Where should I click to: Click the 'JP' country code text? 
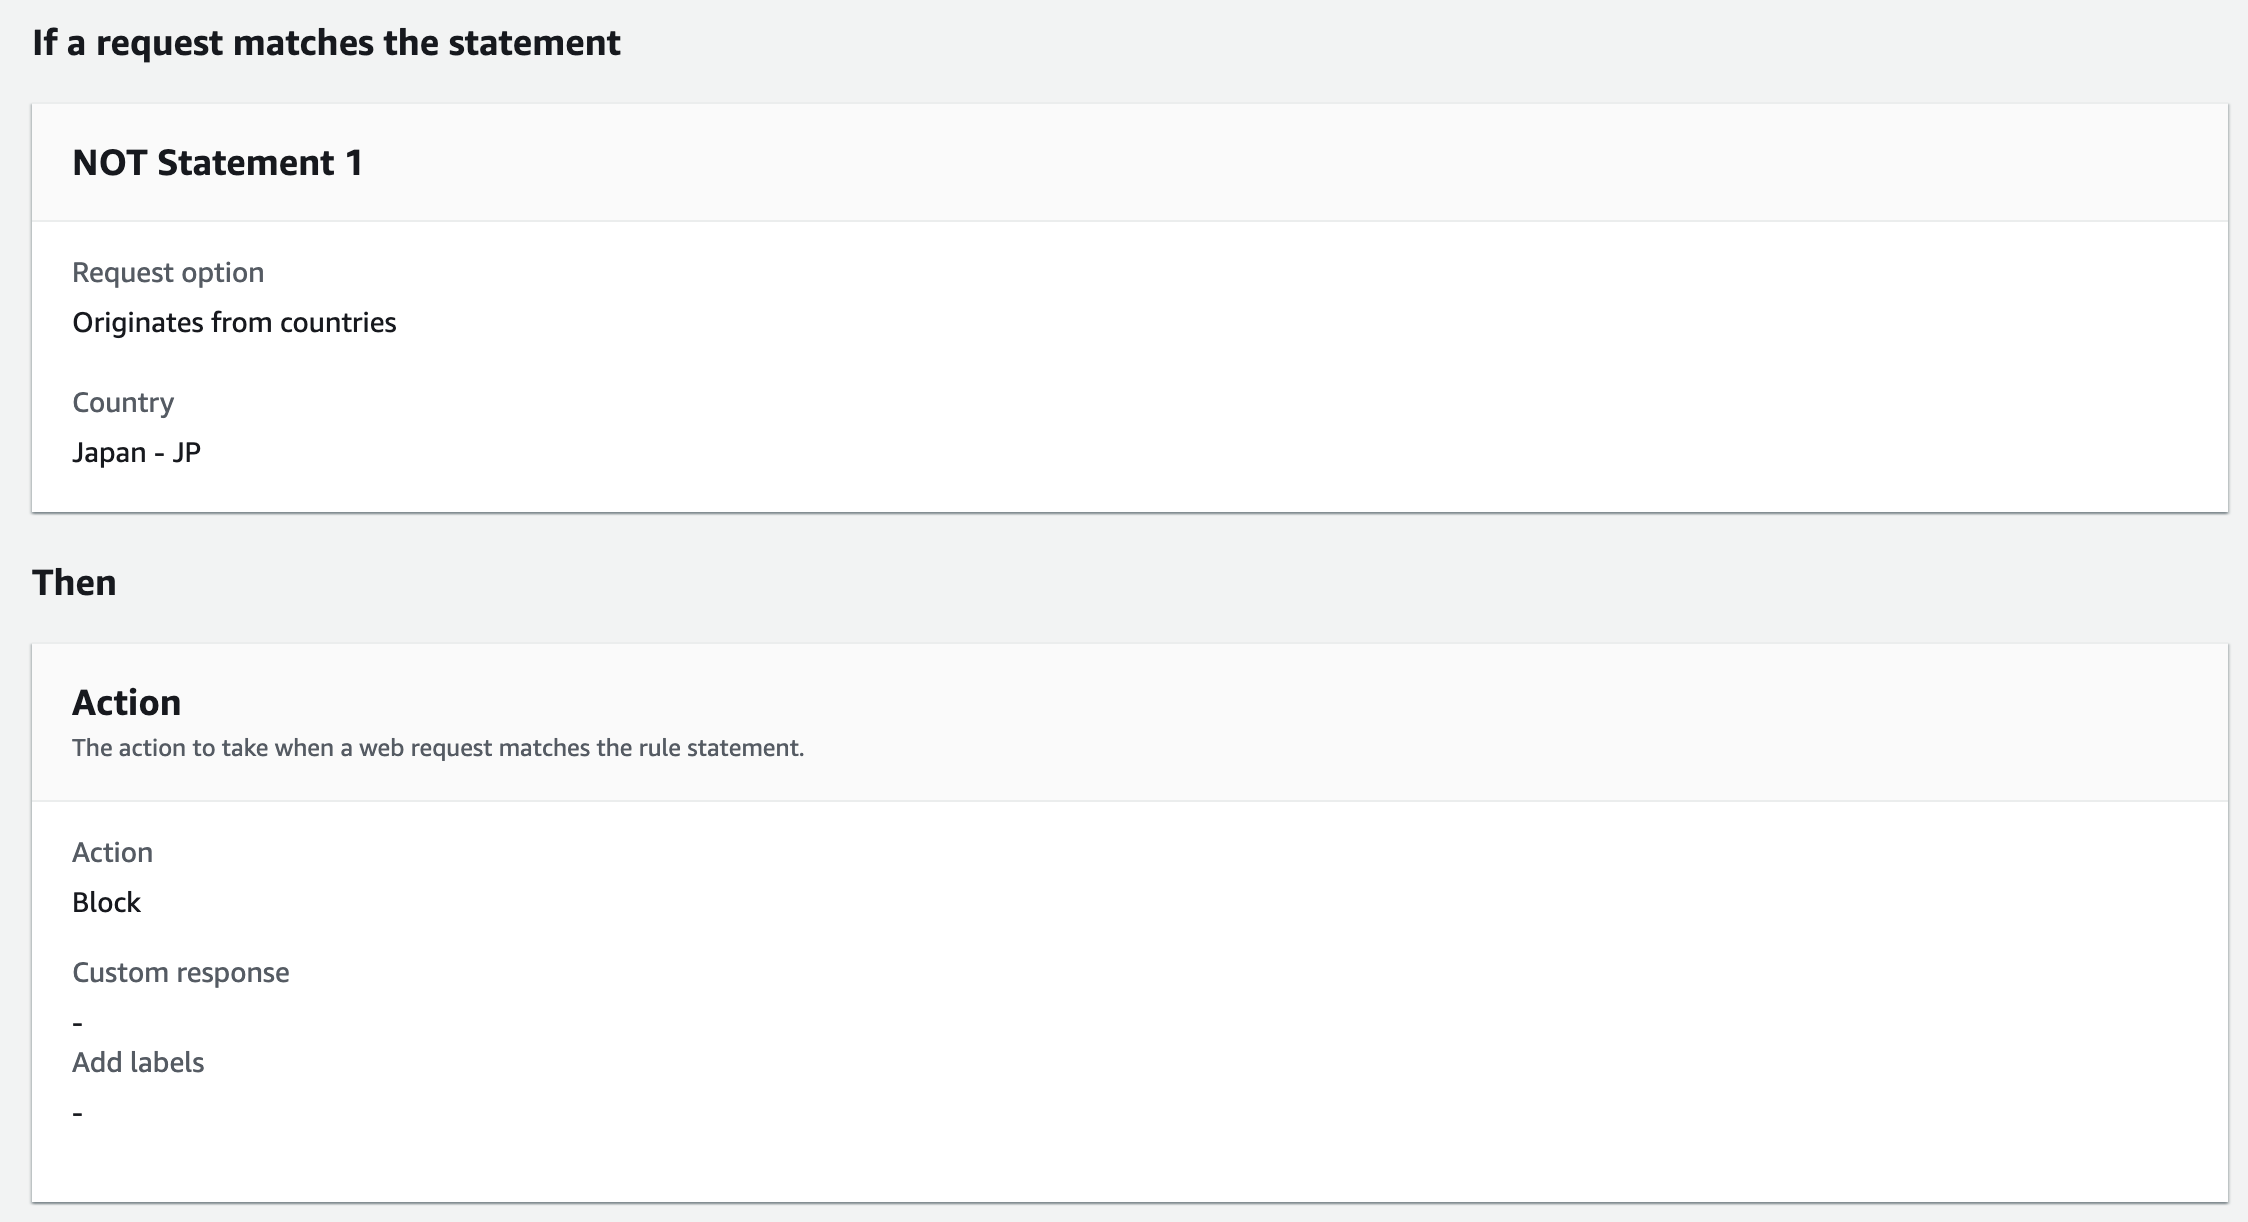pyautogui.click(x=186, y=453)
